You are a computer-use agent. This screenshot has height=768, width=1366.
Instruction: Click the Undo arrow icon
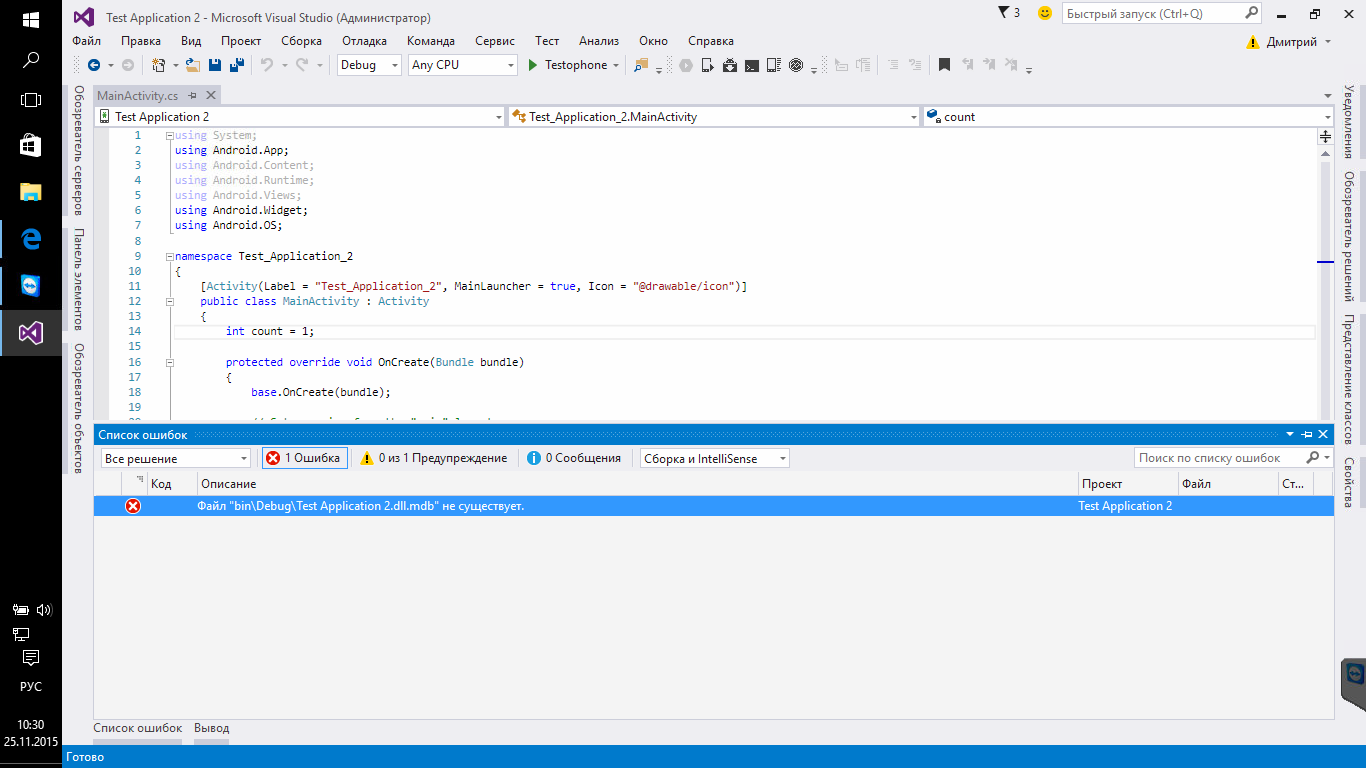pos(267,65)
